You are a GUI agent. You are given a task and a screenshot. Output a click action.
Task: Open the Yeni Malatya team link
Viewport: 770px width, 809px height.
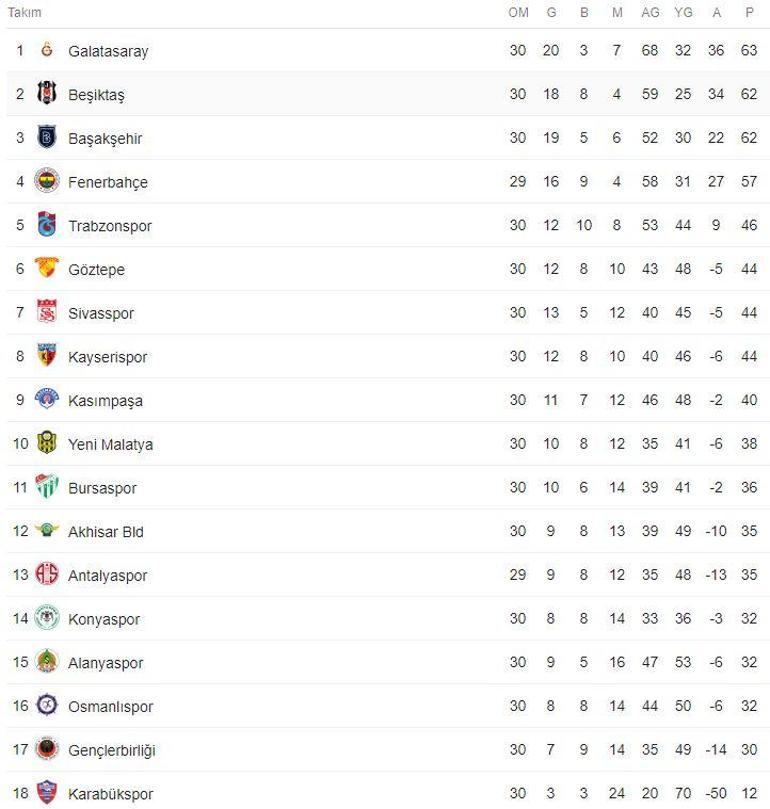coord(110,444)
